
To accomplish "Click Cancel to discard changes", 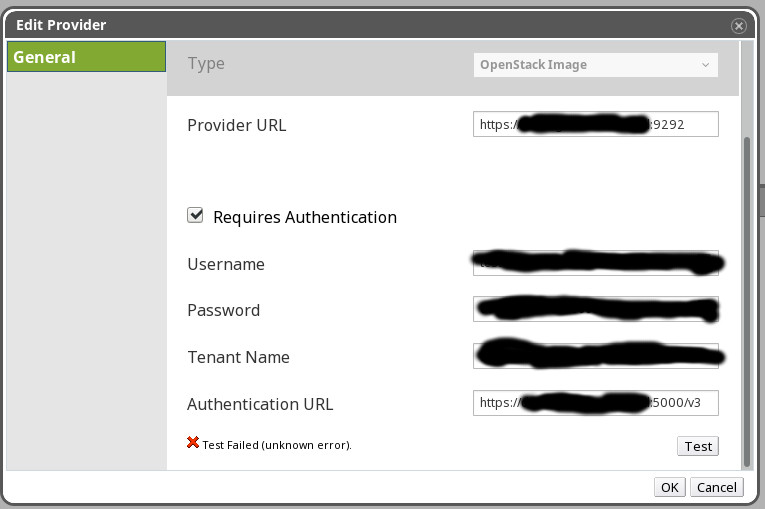I will 717,487.
